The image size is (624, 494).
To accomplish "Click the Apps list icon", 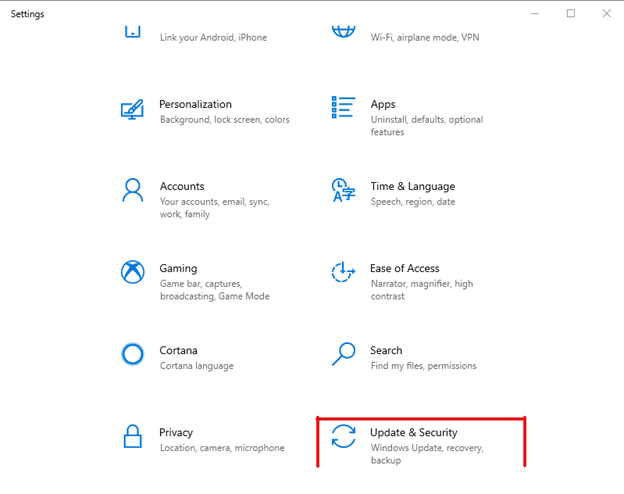I will (343, 107).
